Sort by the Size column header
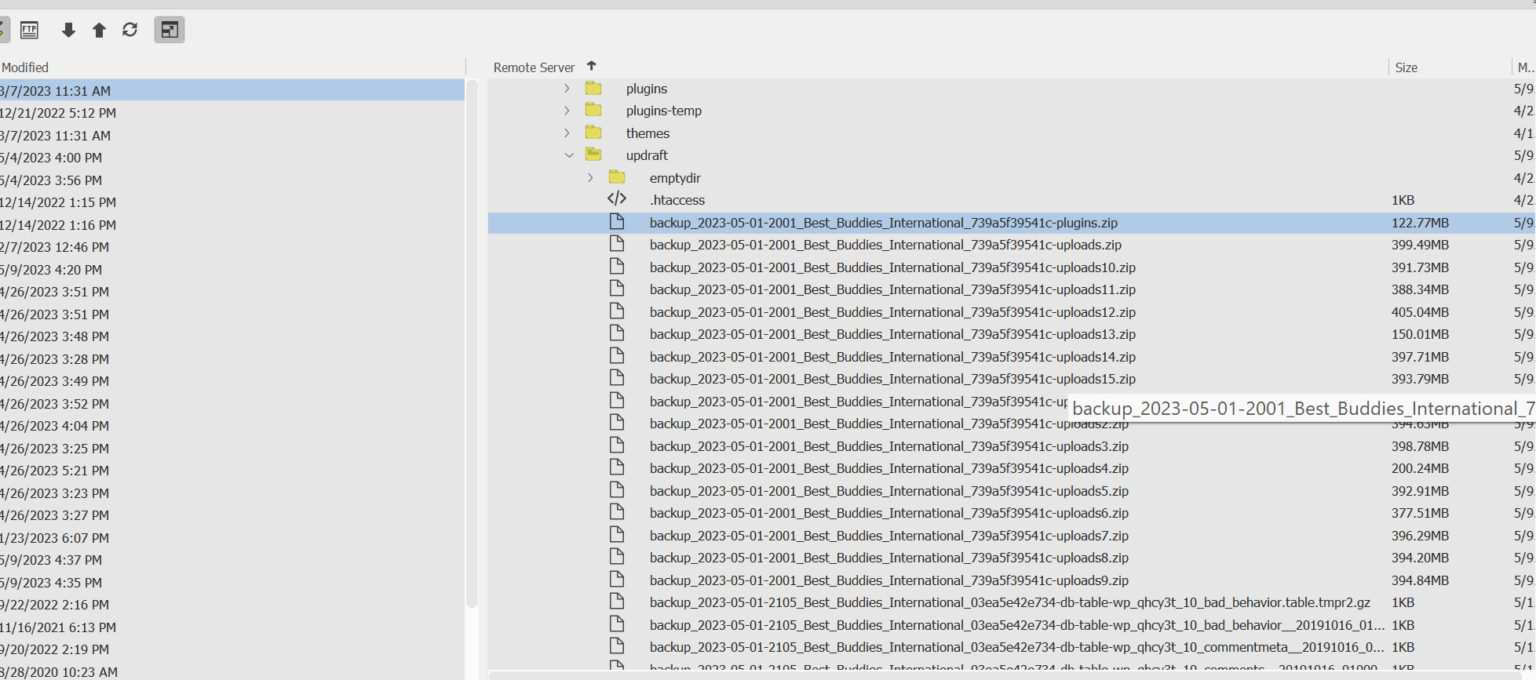 pos(1406,67)
